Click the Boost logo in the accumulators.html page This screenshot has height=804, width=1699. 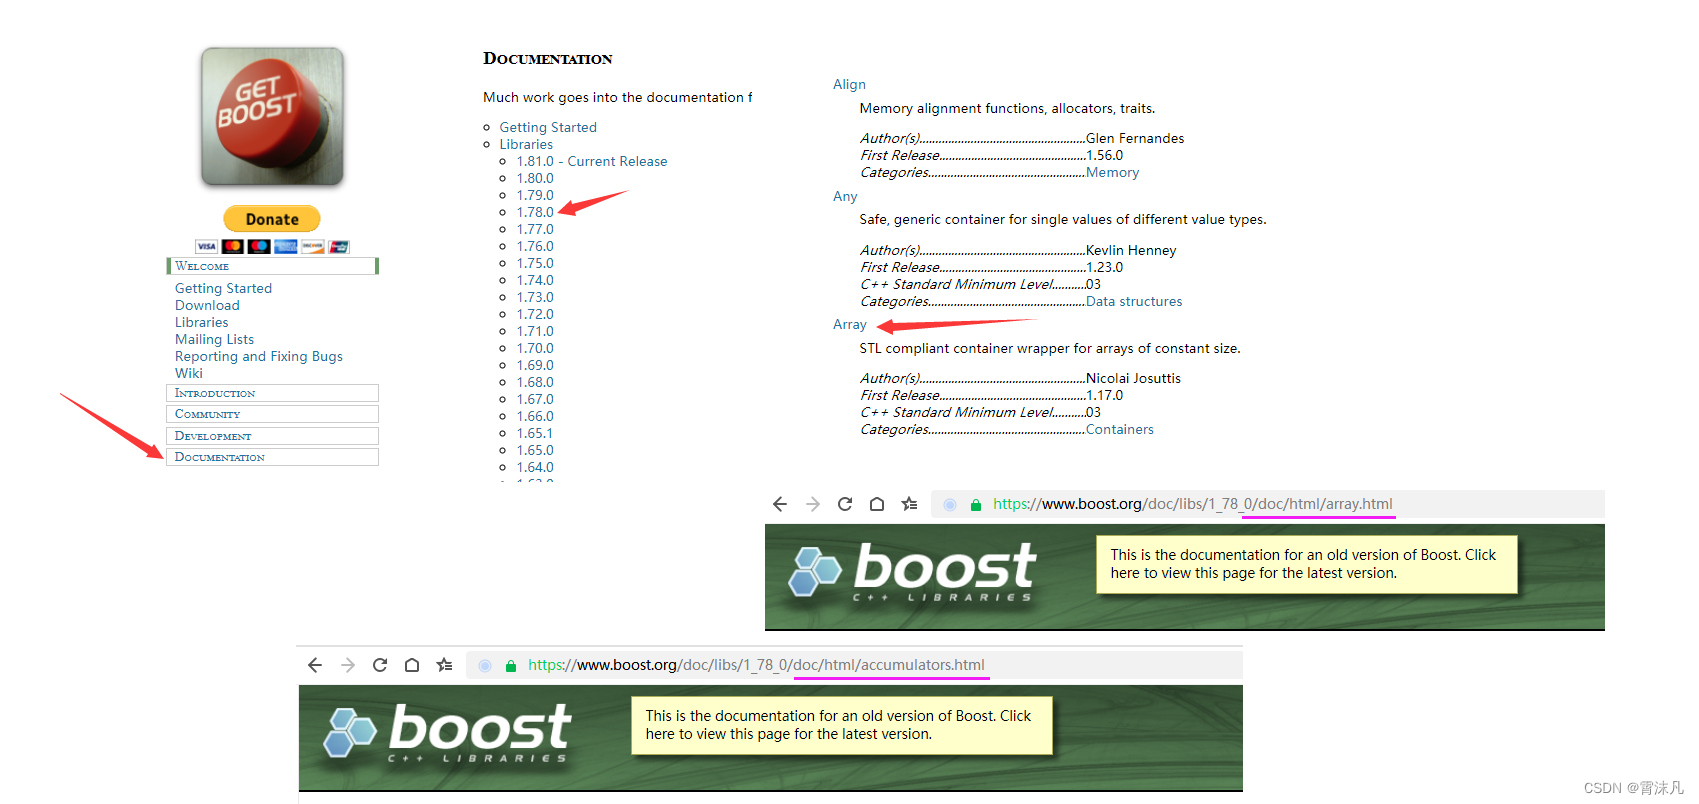447,733
